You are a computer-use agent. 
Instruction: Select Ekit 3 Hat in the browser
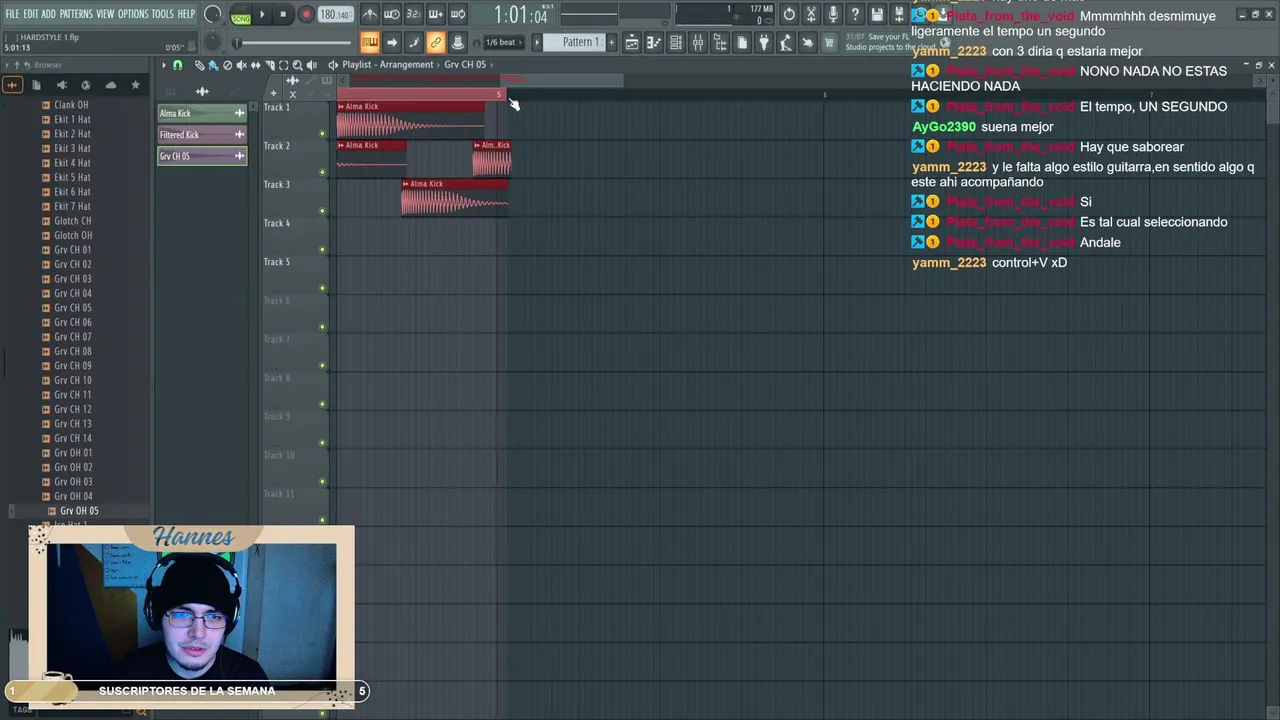click(72, 148)
